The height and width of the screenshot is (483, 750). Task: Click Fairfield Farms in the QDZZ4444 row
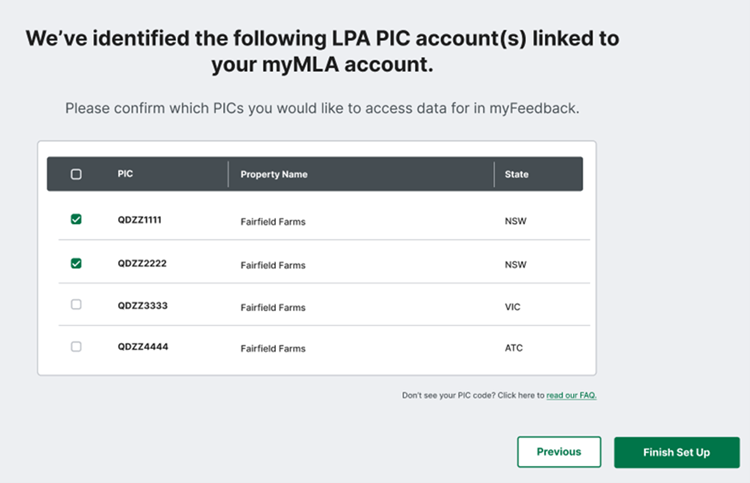click(x=273, y=349)
